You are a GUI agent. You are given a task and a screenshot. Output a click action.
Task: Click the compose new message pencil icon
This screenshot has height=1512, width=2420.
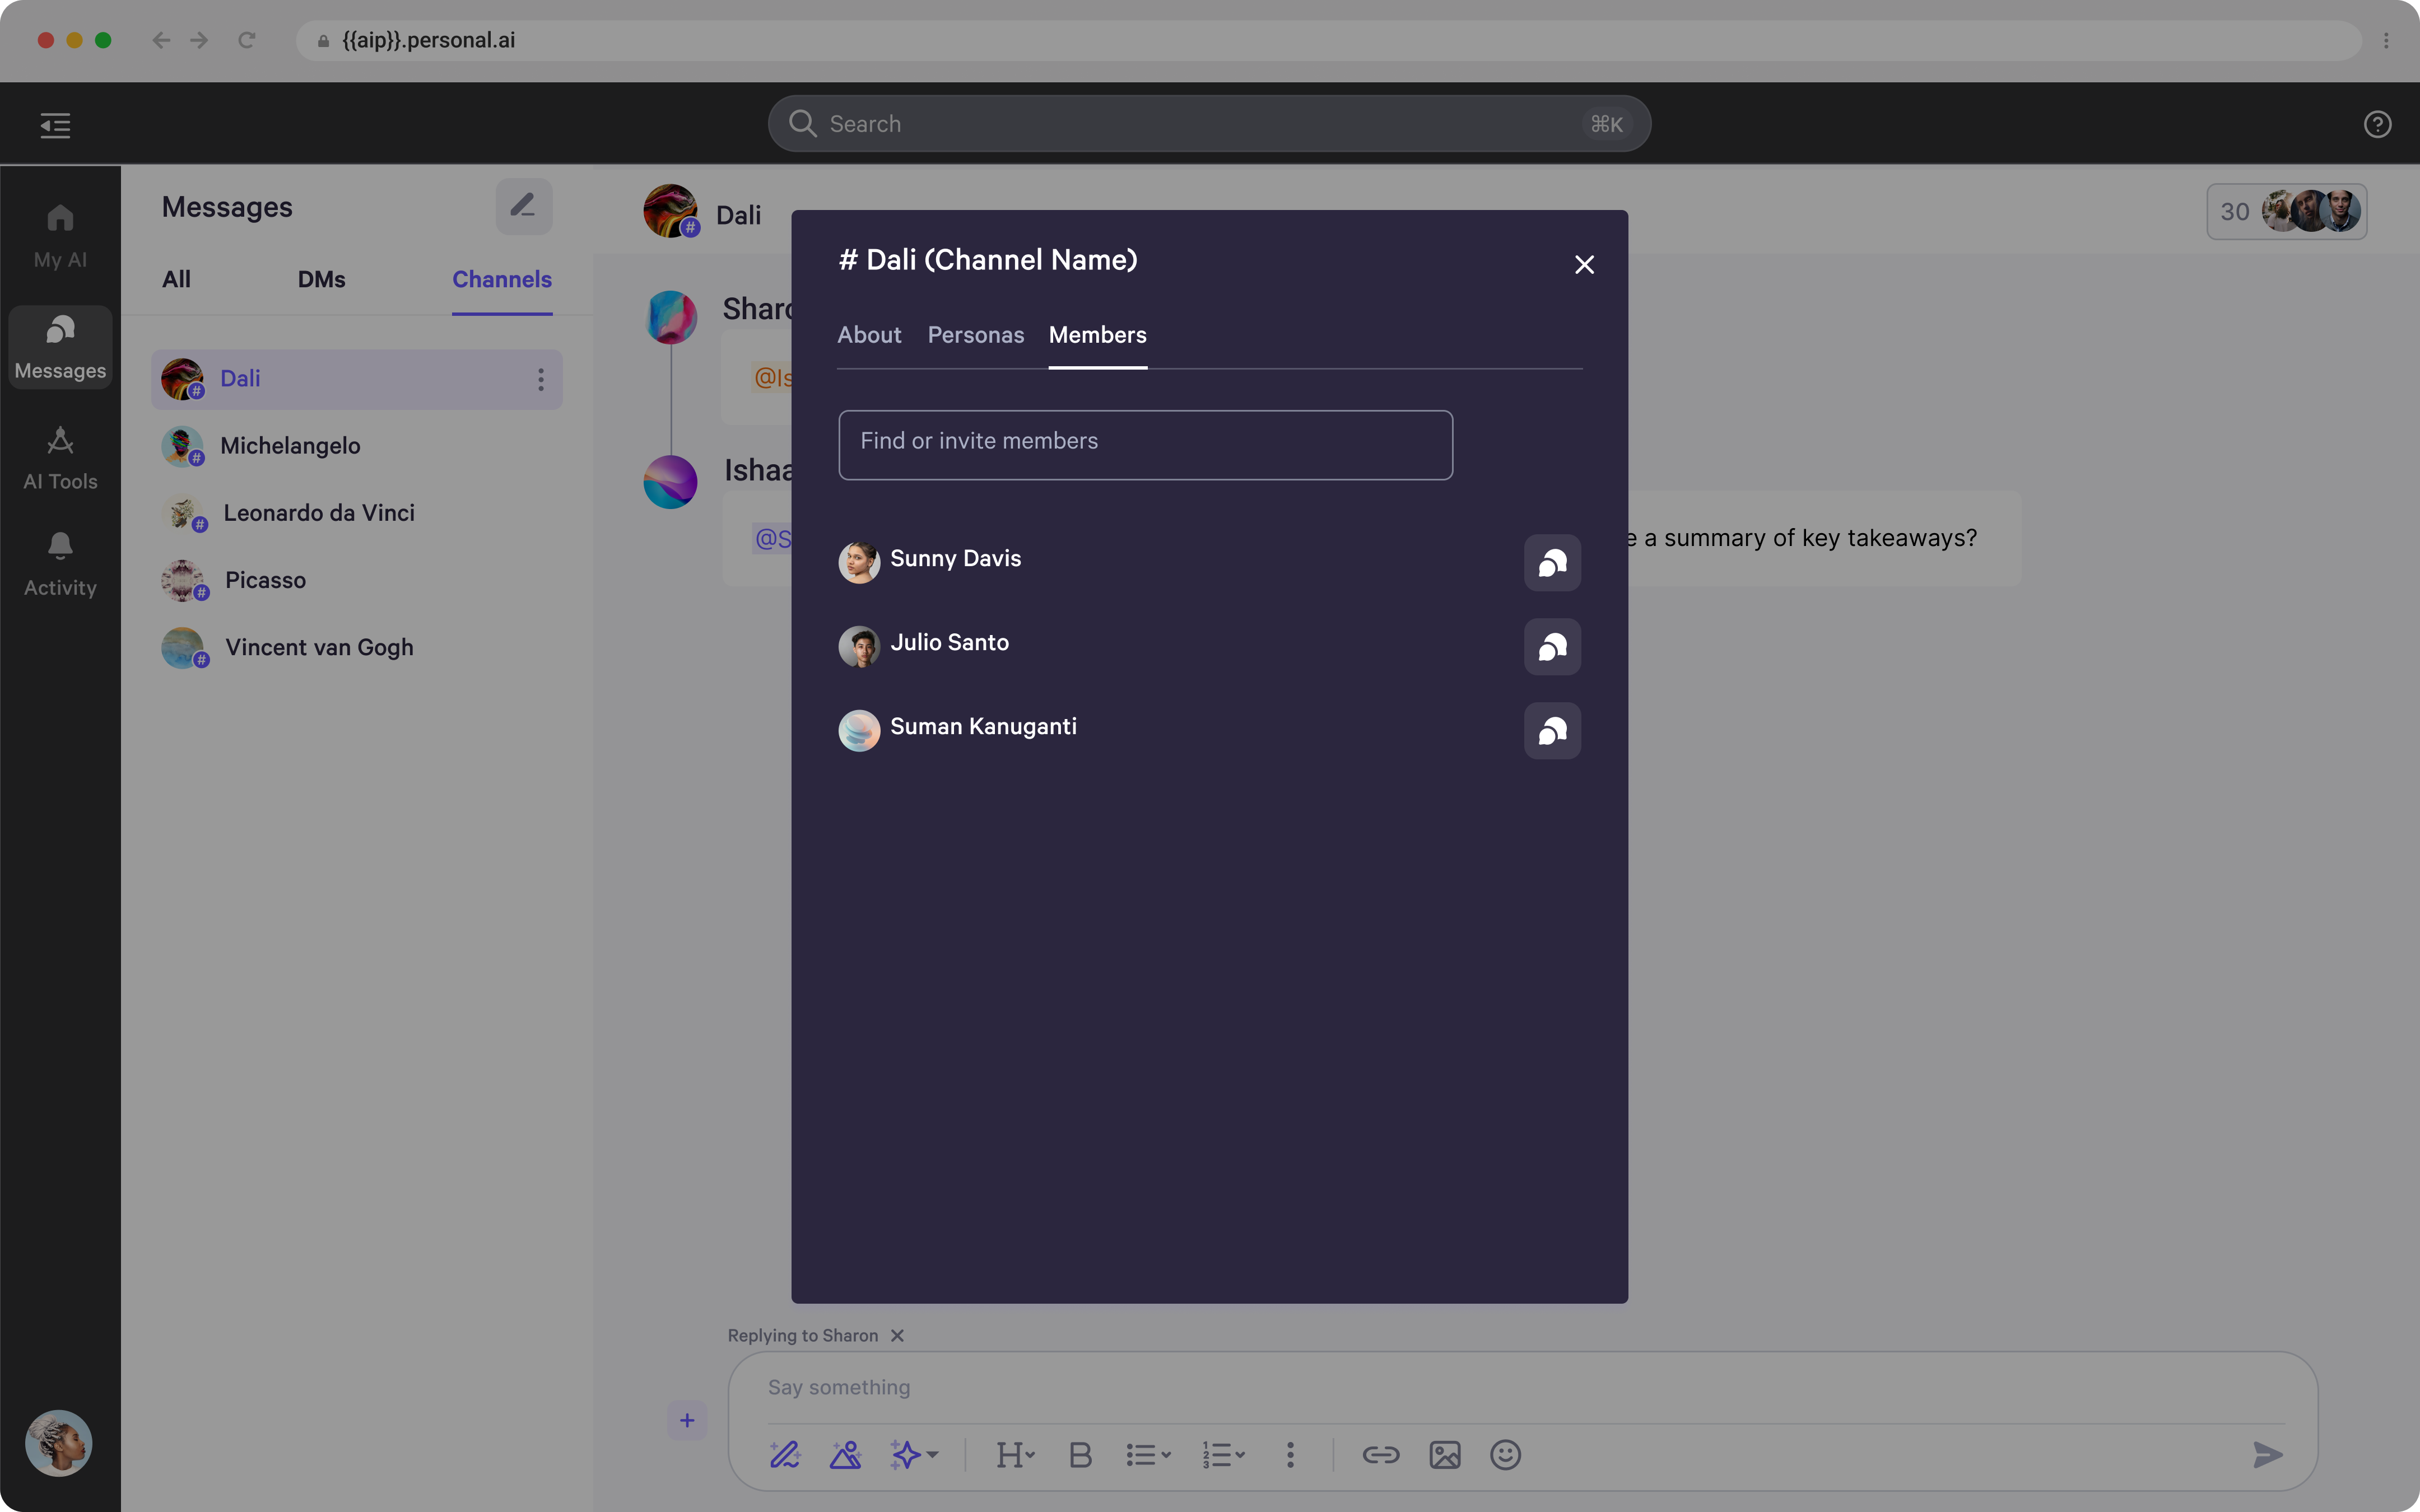tap(523, 207)
